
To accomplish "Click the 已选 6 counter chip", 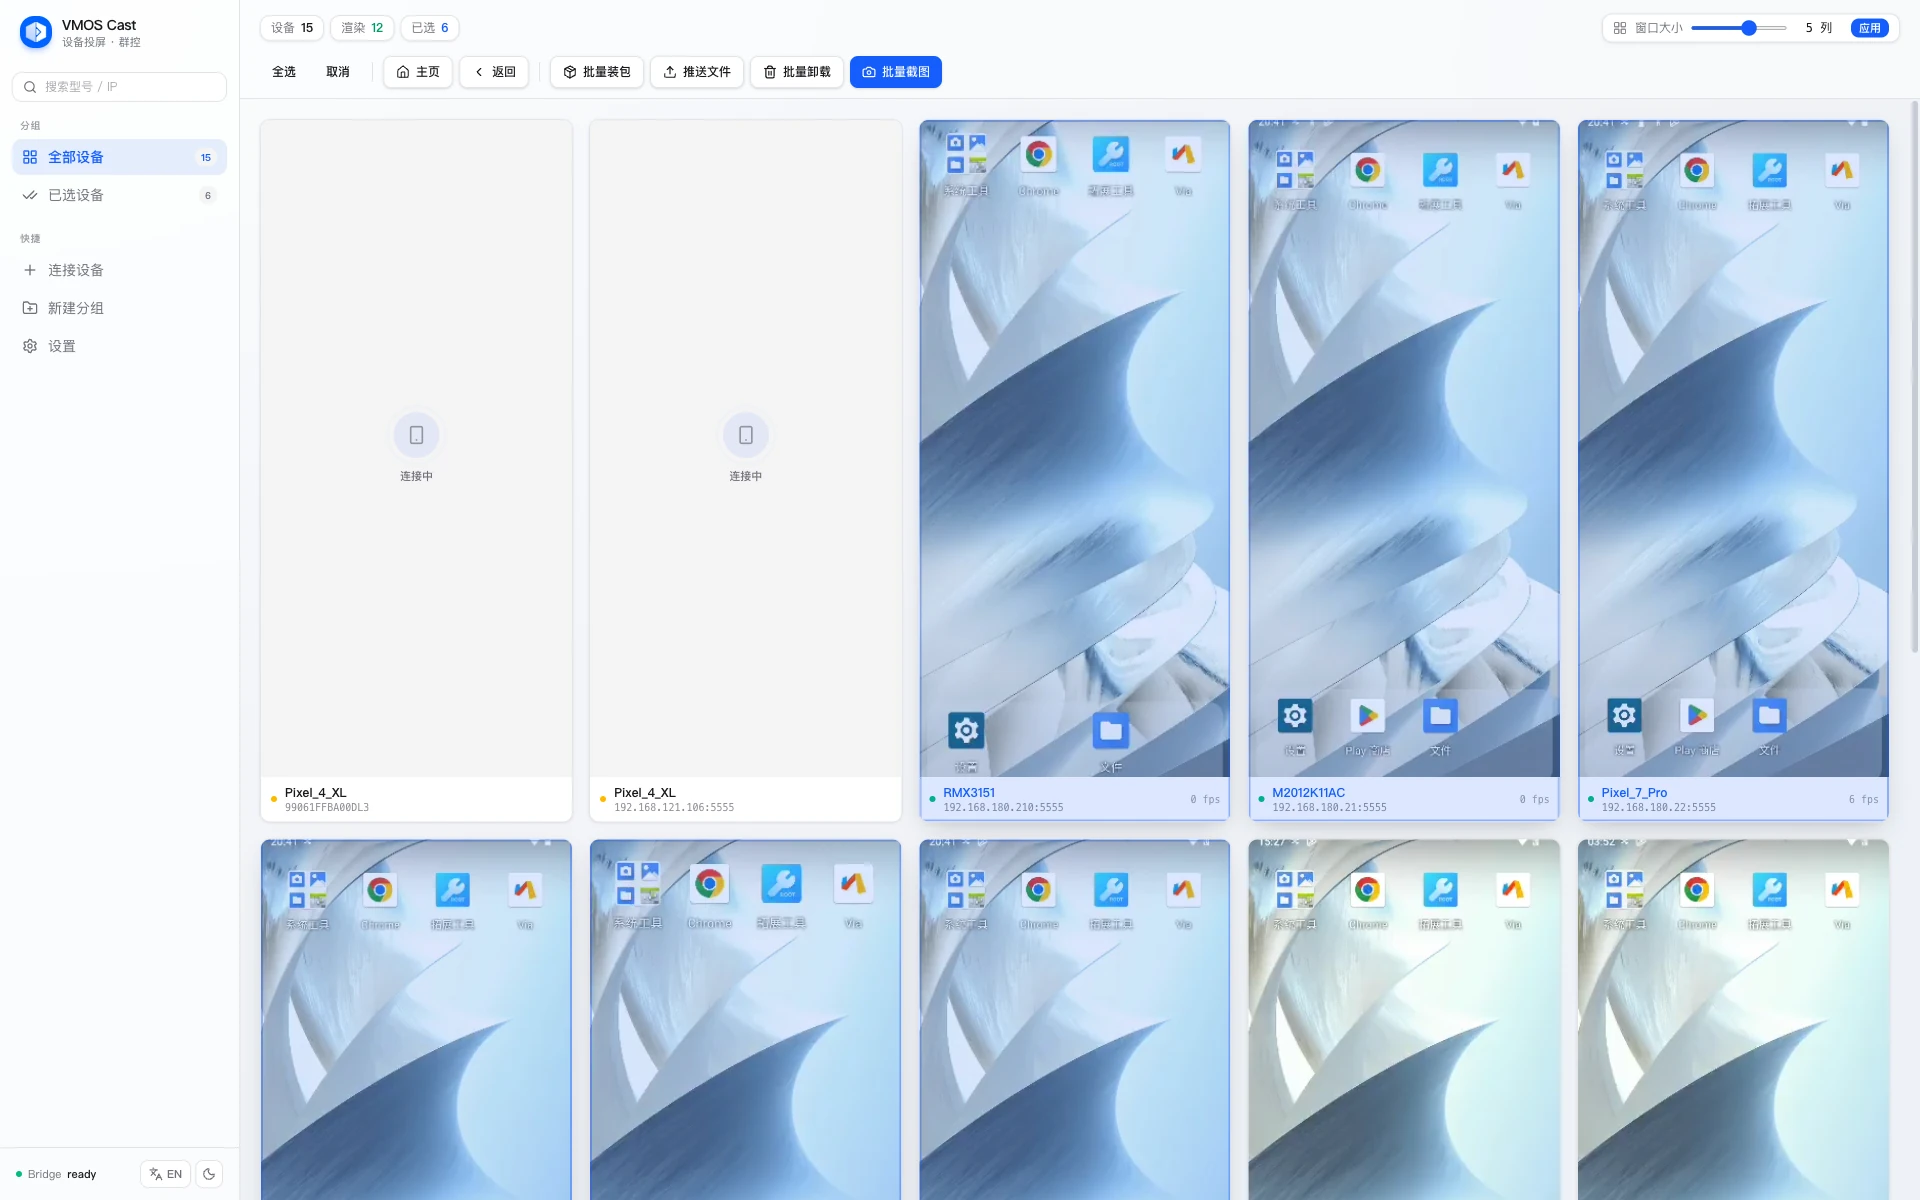I will (x=430, y=28).
